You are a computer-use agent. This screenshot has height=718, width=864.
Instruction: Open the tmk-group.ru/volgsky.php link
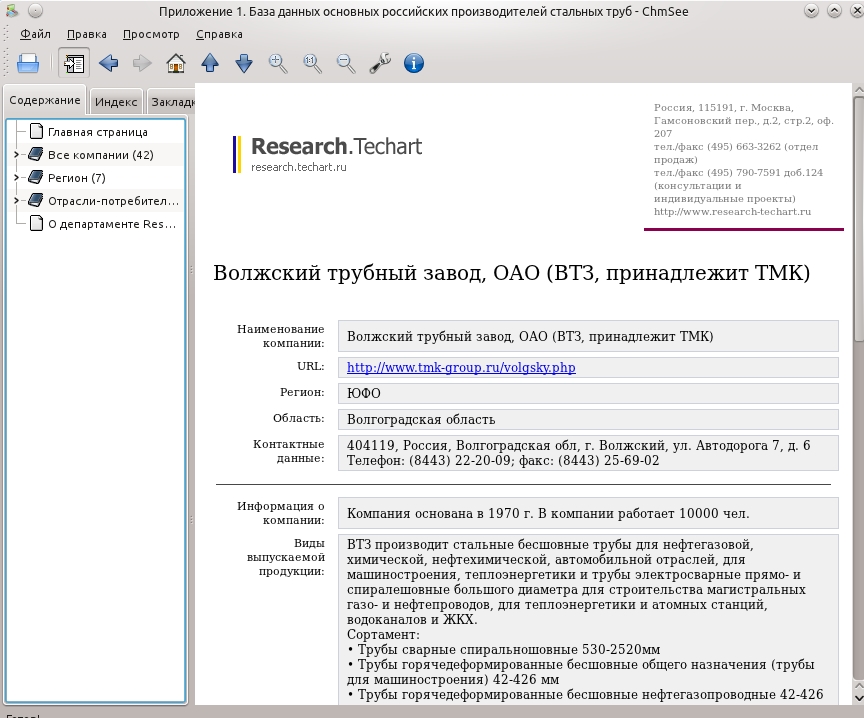(x=461, y=368)
